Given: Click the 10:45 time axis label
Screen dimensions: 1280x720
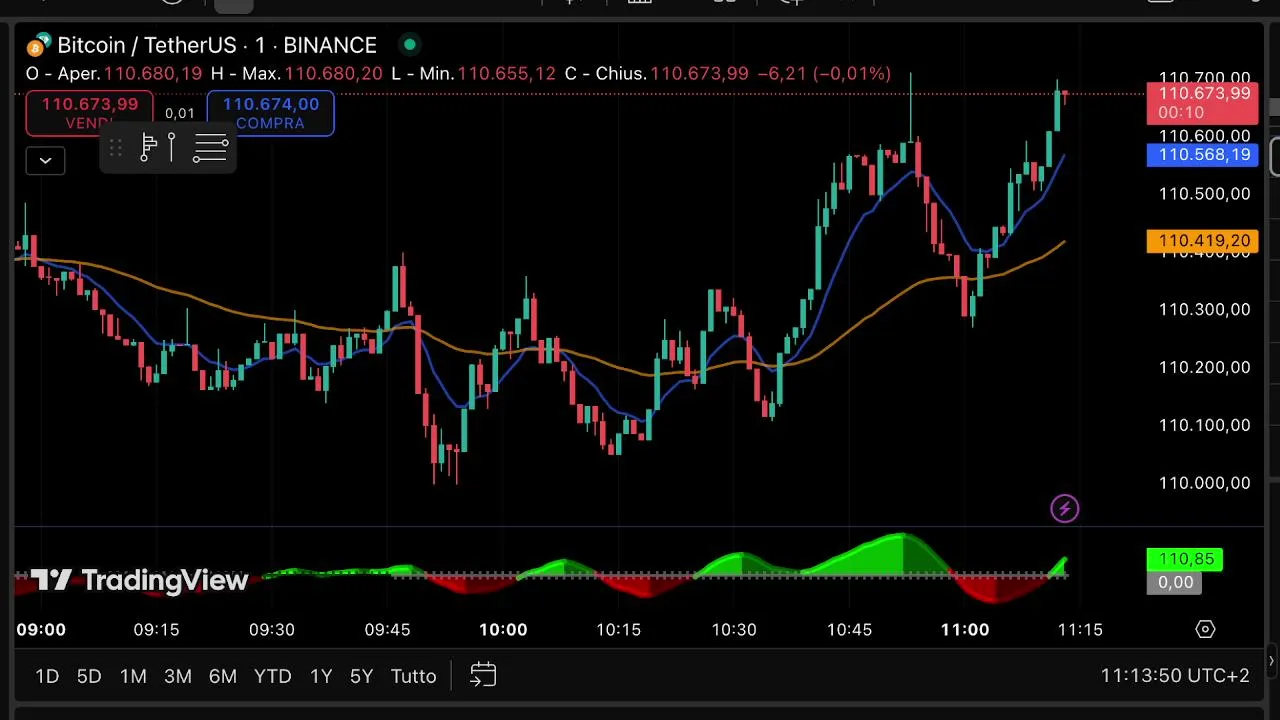Looking at the screenshot, I should pyautogui.click(x=849, y=630).
